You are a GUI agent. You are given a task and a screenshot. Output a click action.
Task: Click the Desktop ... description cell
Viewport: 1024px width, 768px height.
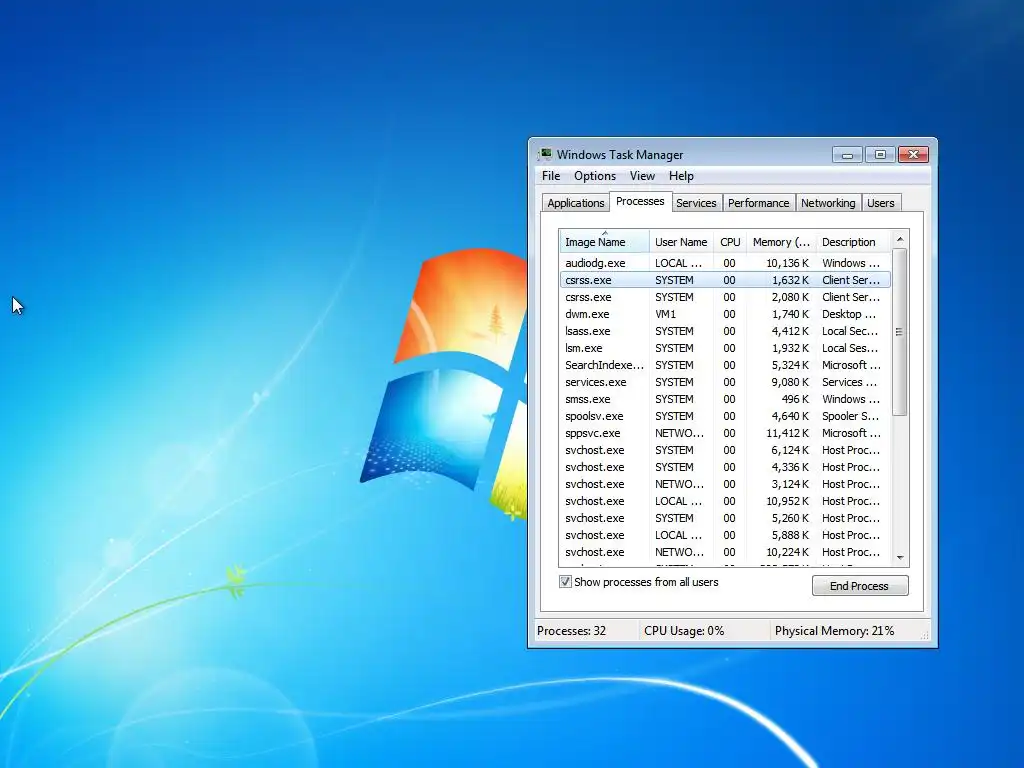pyautogui.click(x=849, y=314)
